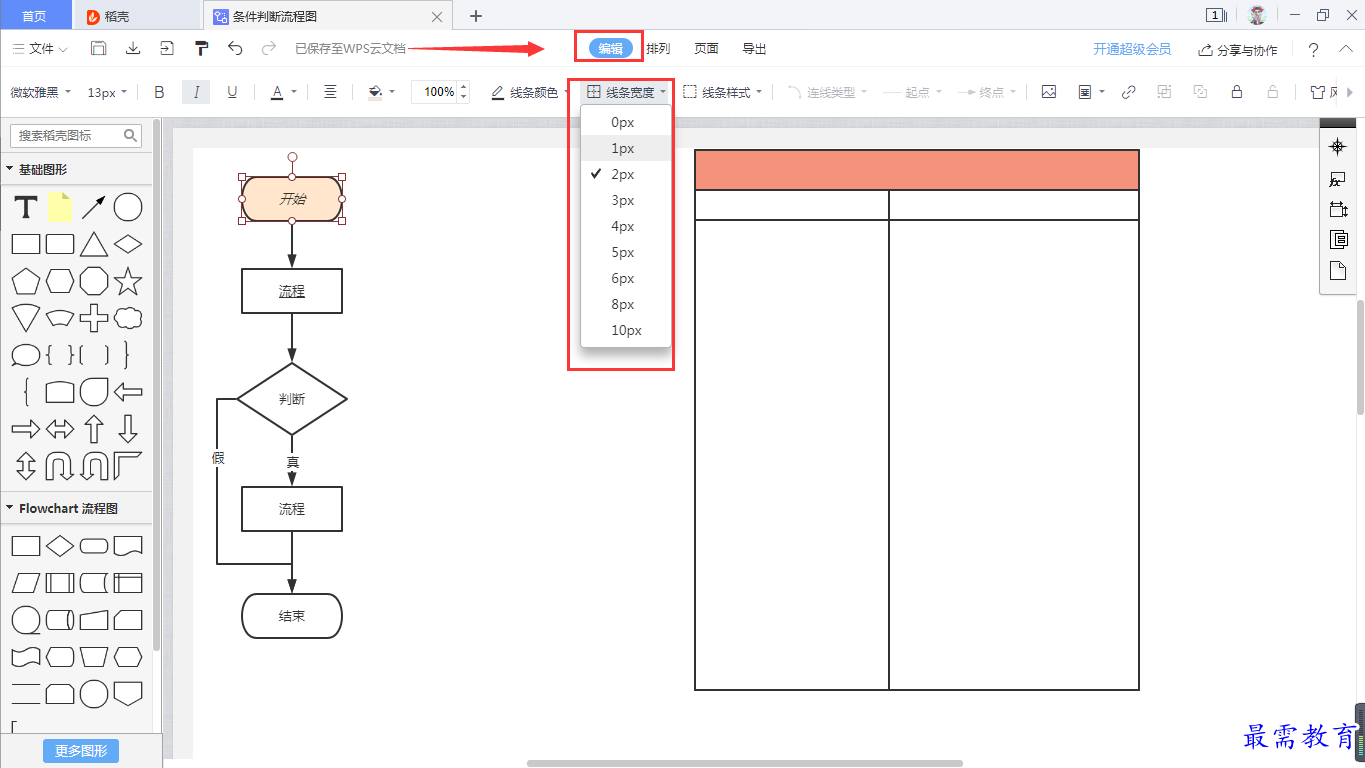Image resolution: width=1365 pixels, height=768 pixels.
Task: Toggle bold formatting
Action: (159, 92)
